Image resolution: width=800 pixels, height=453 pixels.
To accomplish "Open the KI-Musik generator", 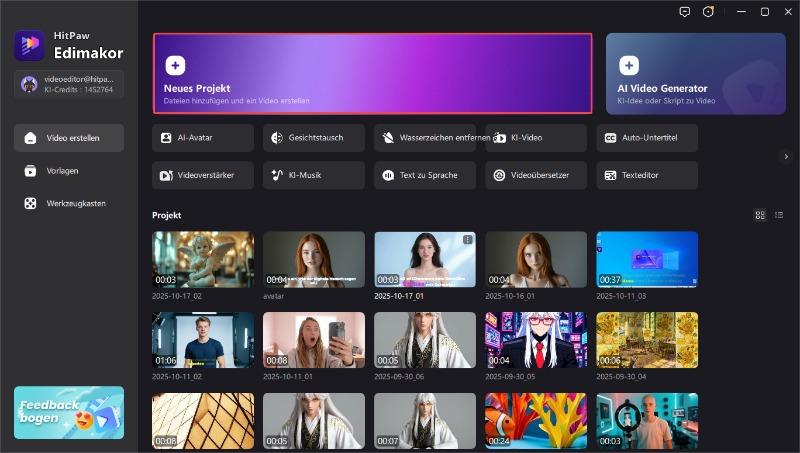I will click(x=313, y=175).
